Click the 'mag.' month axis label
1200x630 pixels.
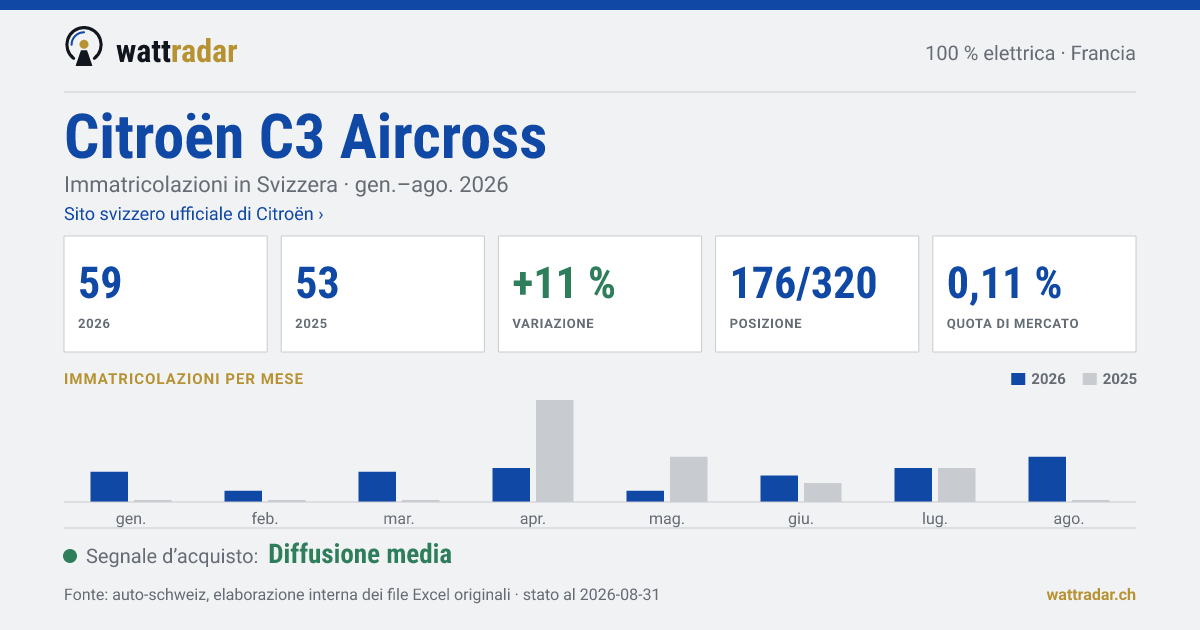pyautogui.click(x=667, y=519)
